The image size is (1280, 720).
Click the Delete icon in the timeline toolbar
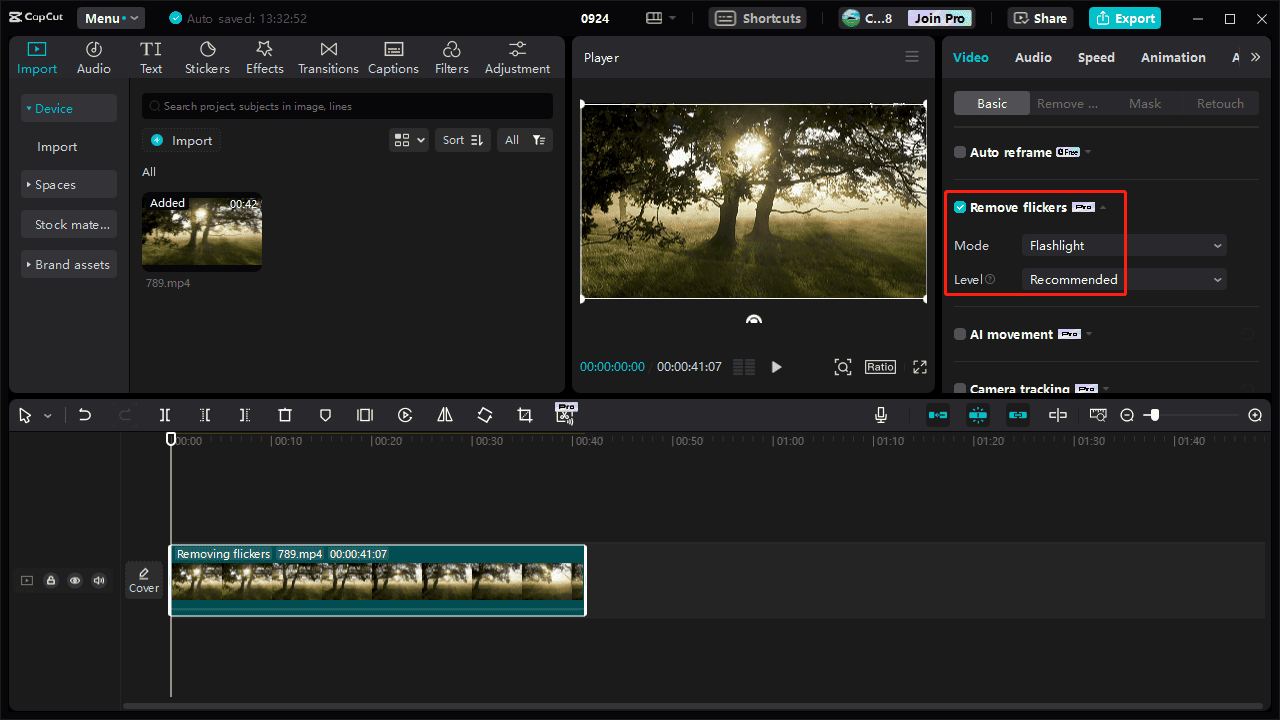[285, 415]
